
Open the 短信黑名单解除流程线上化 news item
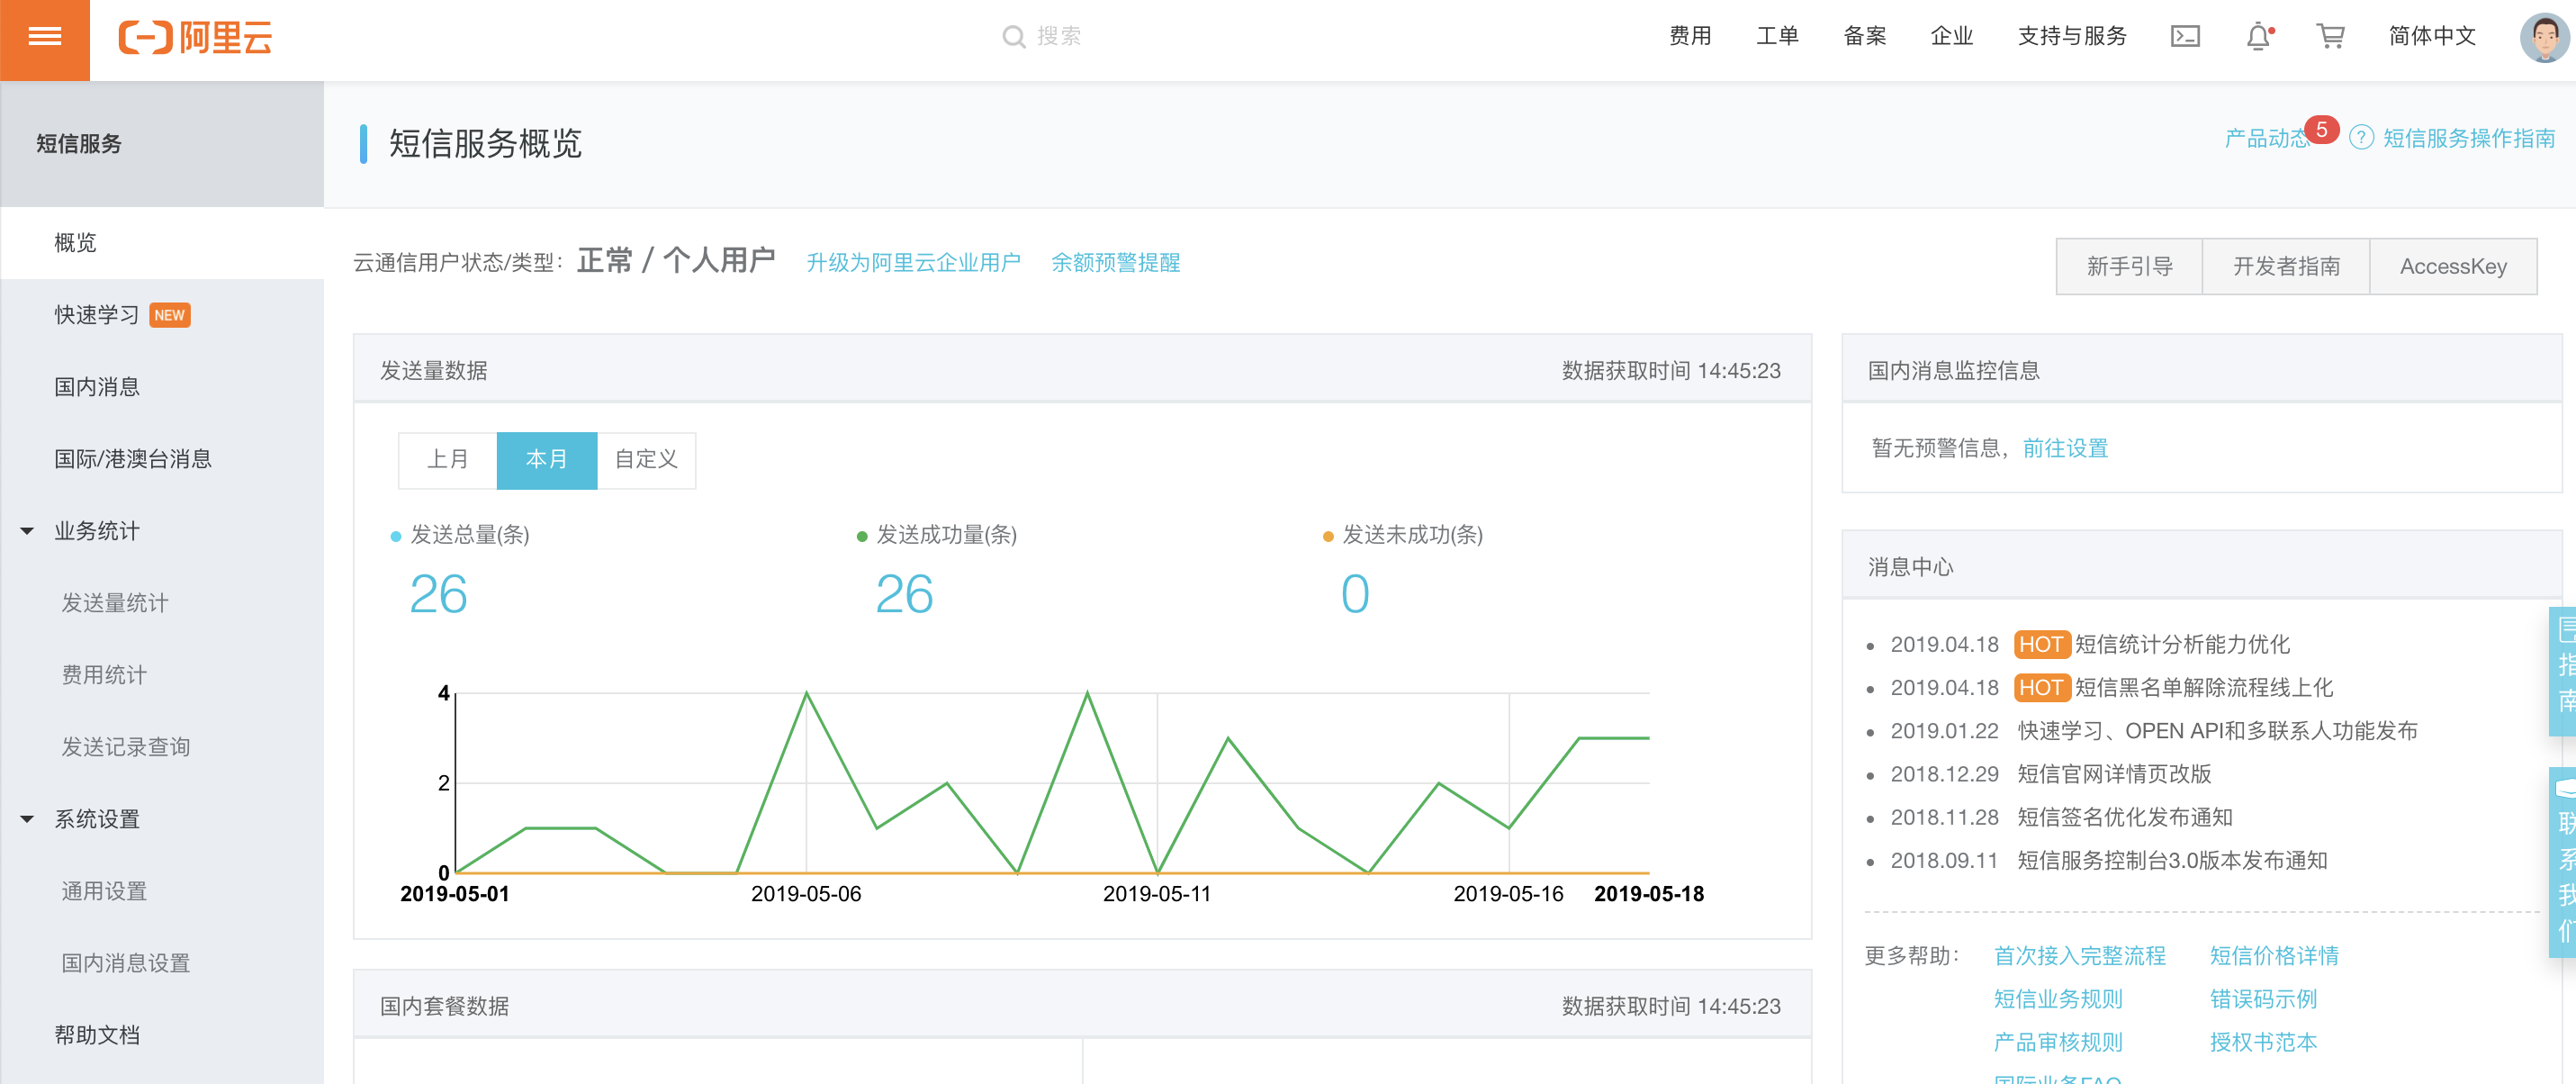(x=2203, y=687)
